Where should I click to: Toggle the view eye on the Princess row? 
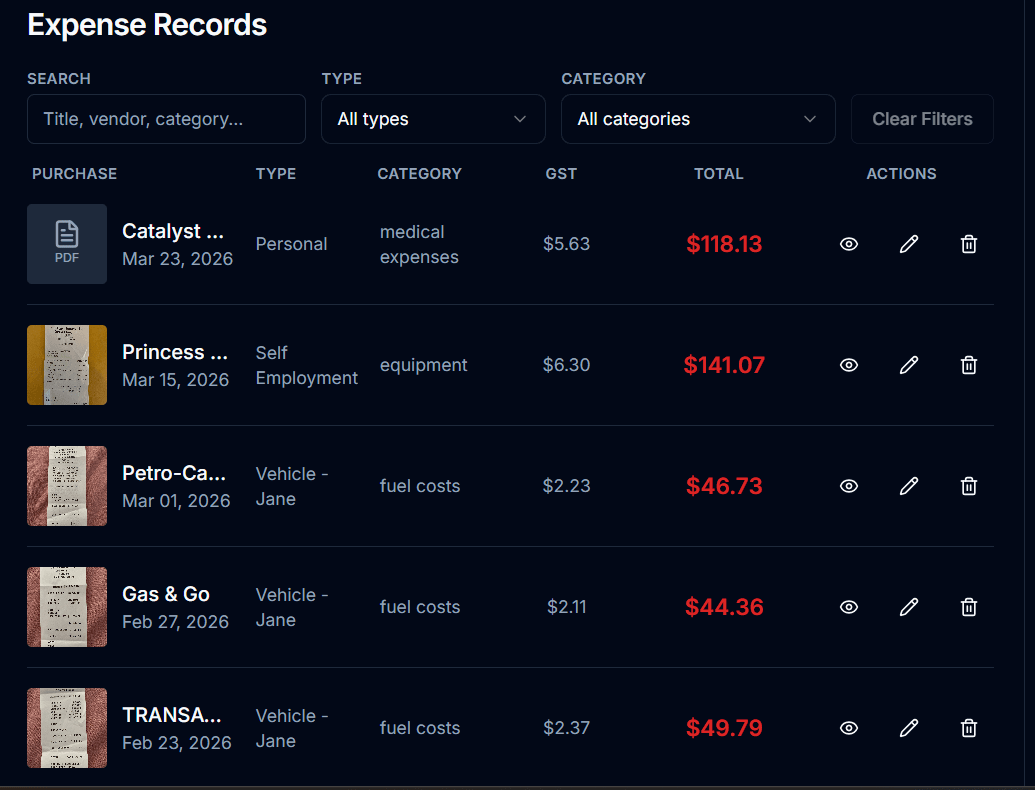tap(848, 365)
